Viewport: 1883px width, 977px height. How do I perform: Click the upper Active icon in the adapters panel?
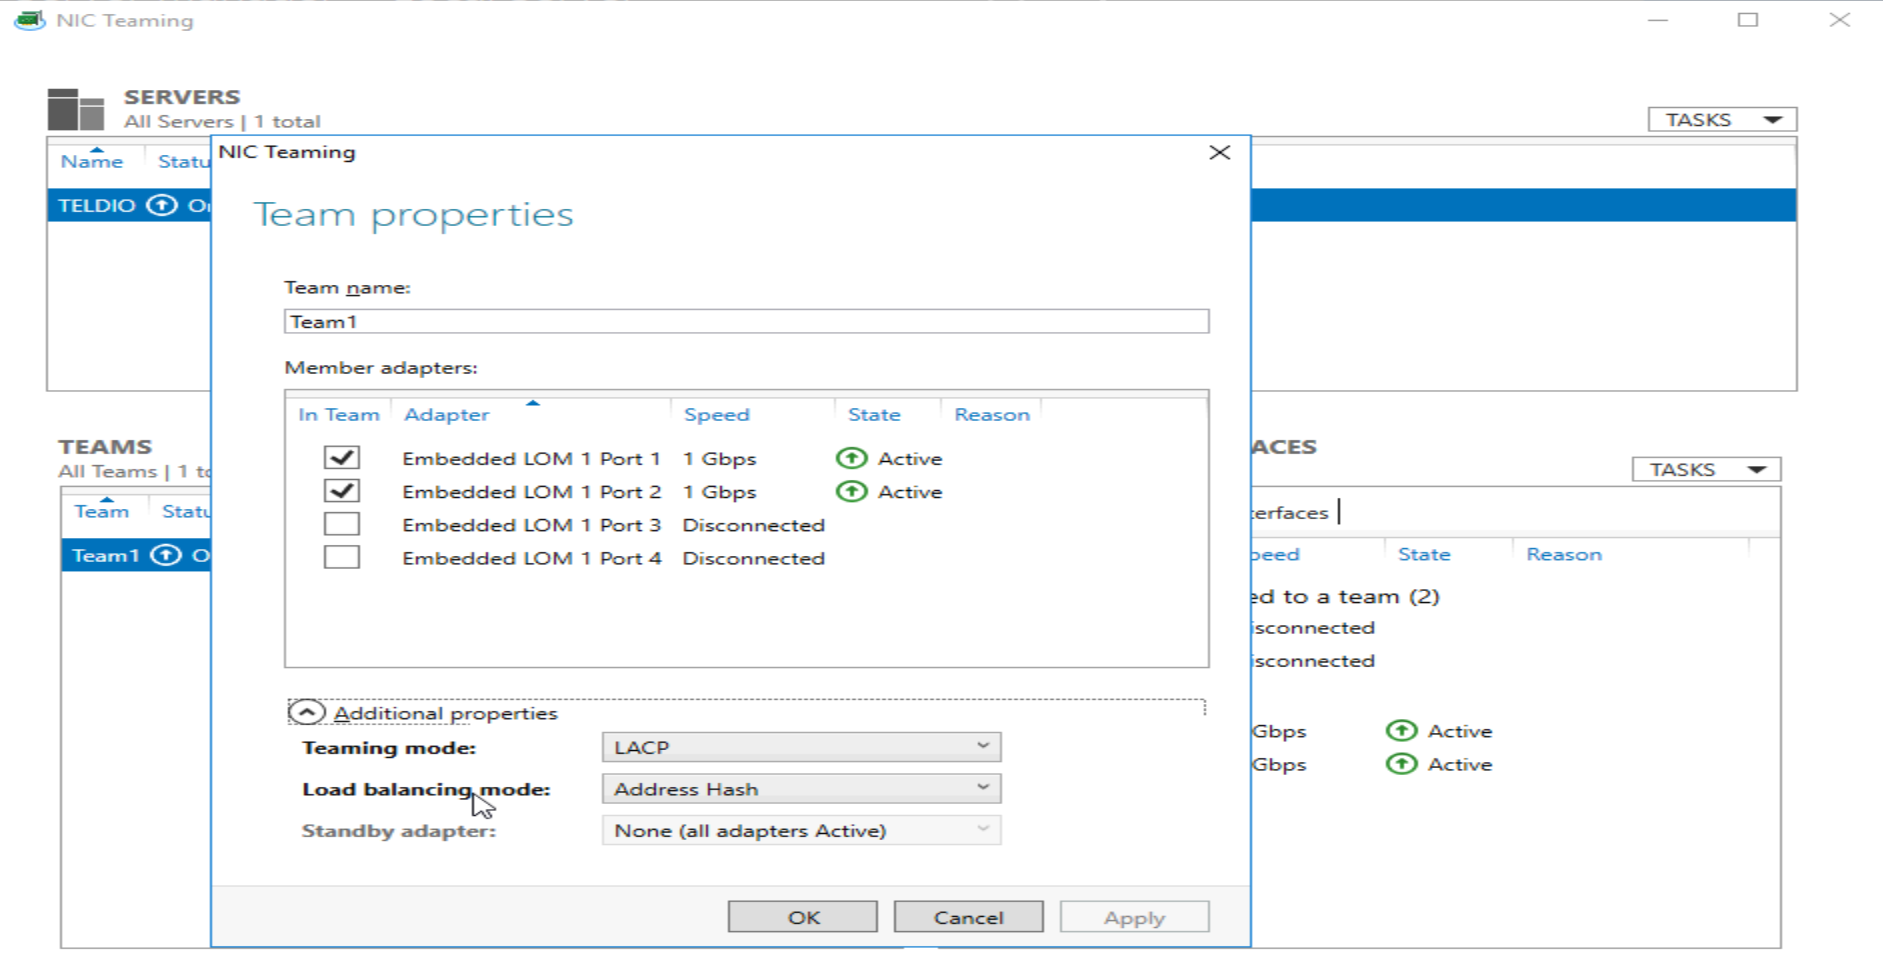(x=1402, y=730)
